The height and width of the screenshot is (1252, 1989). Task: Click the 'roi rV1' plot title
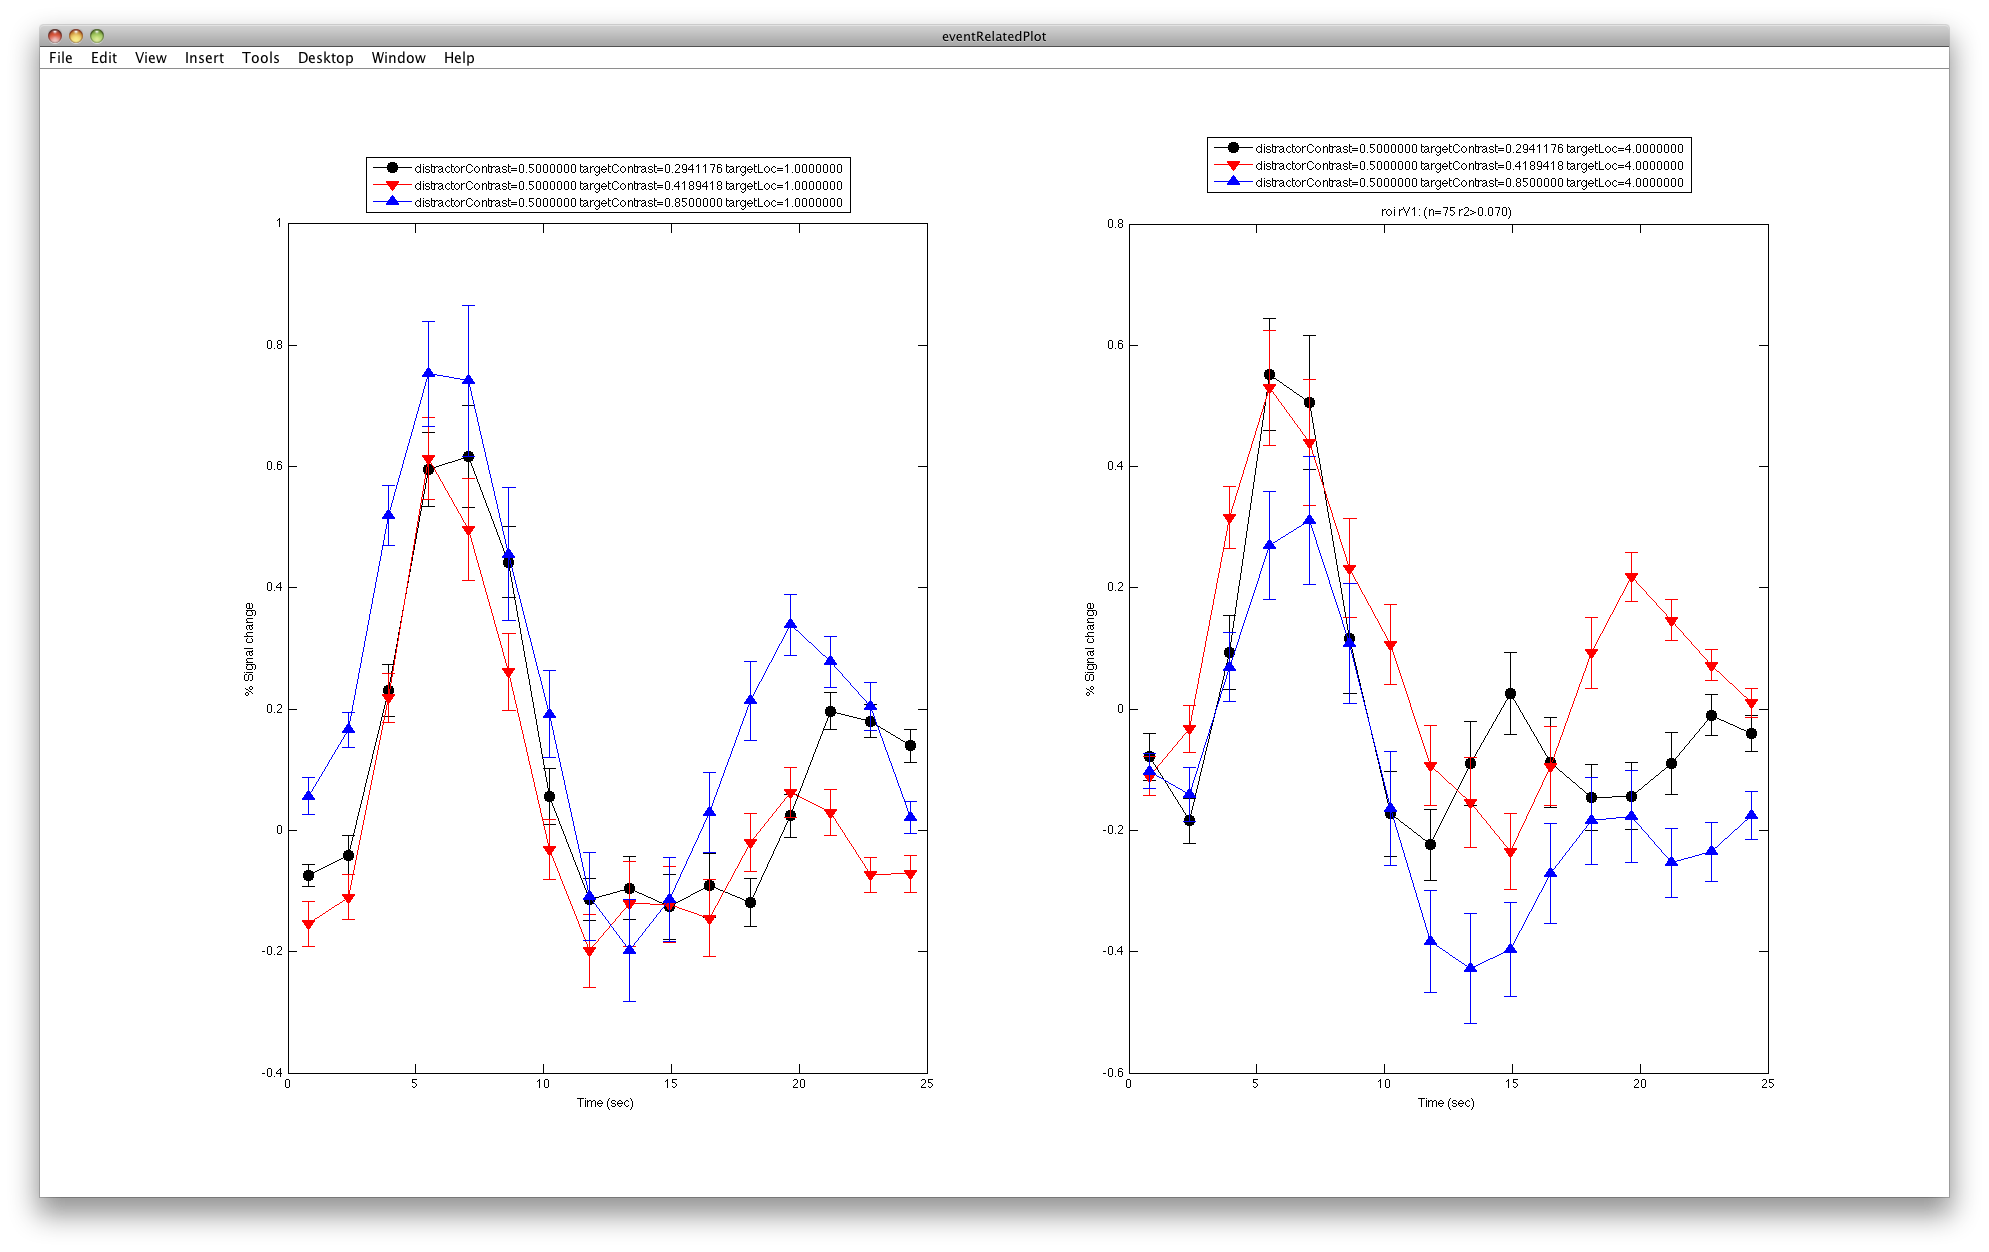(1446, 211)
